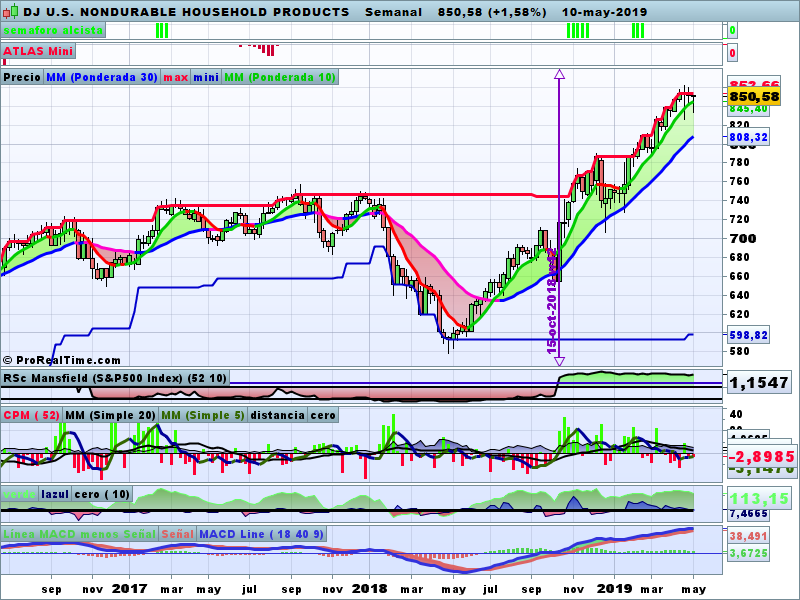Click 'Semanal' timeframe text in the title
The image size is (800, 600).
(393, 12)
